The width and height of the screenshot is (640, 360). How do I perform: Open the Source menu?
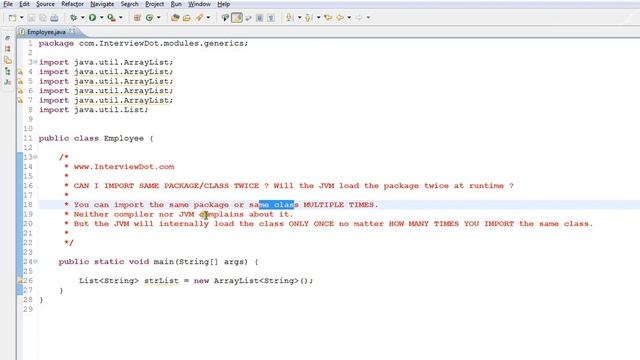(x=45, y=4)
